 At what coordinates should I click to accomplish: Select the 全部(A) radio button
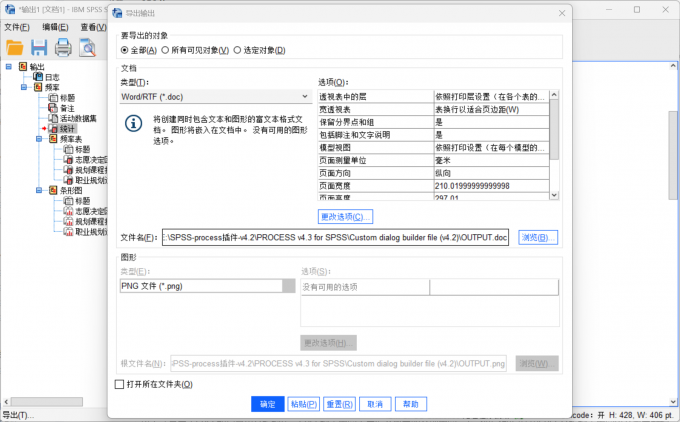124,50
